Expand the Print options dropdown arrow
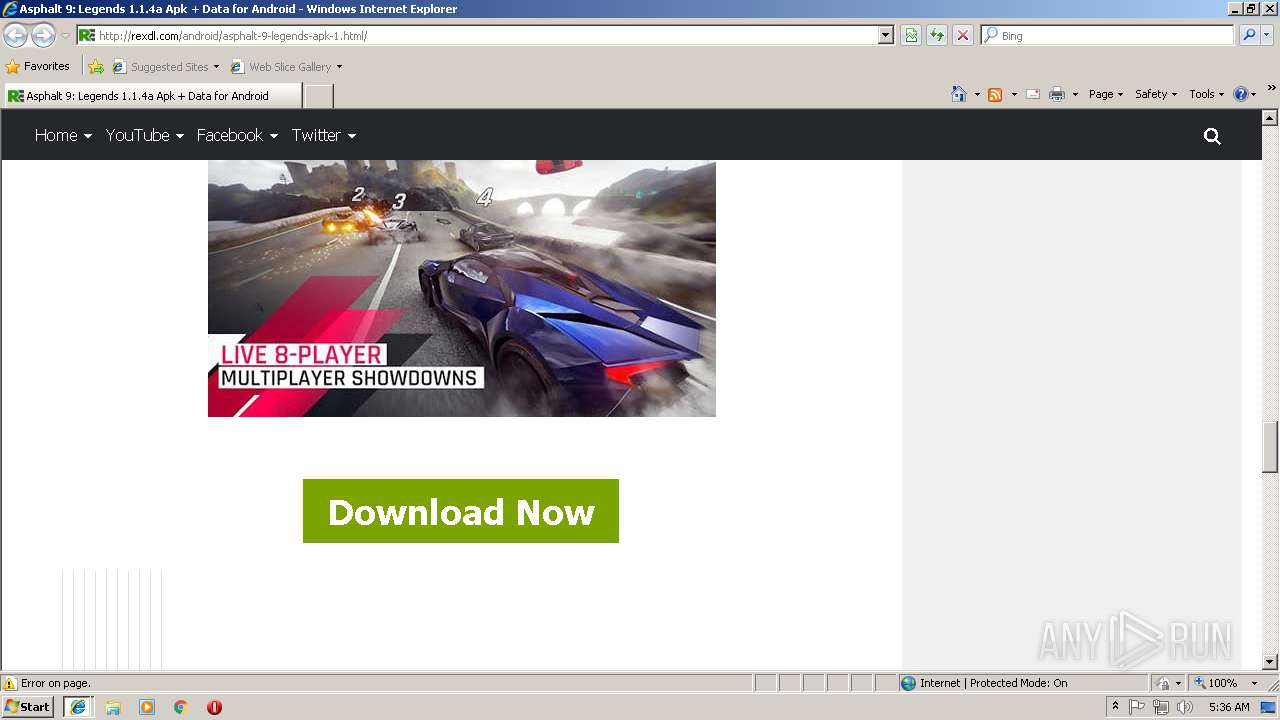 click(x=1075, y=94)
